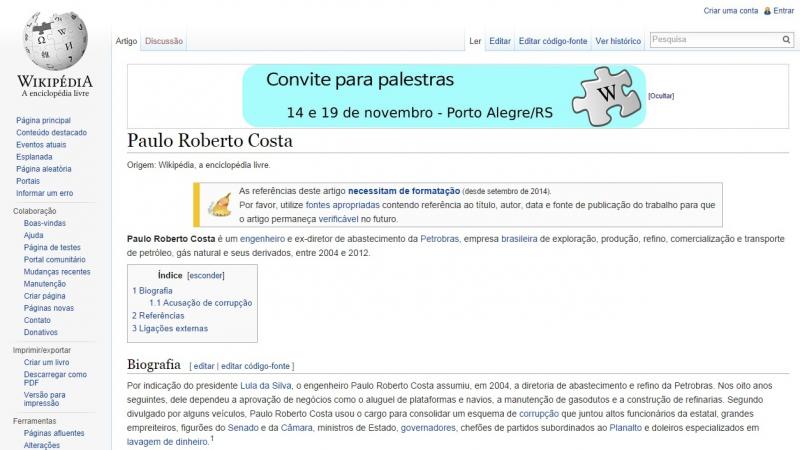Open the Editar tab
The image size is (800, 450).
[500, 41]
